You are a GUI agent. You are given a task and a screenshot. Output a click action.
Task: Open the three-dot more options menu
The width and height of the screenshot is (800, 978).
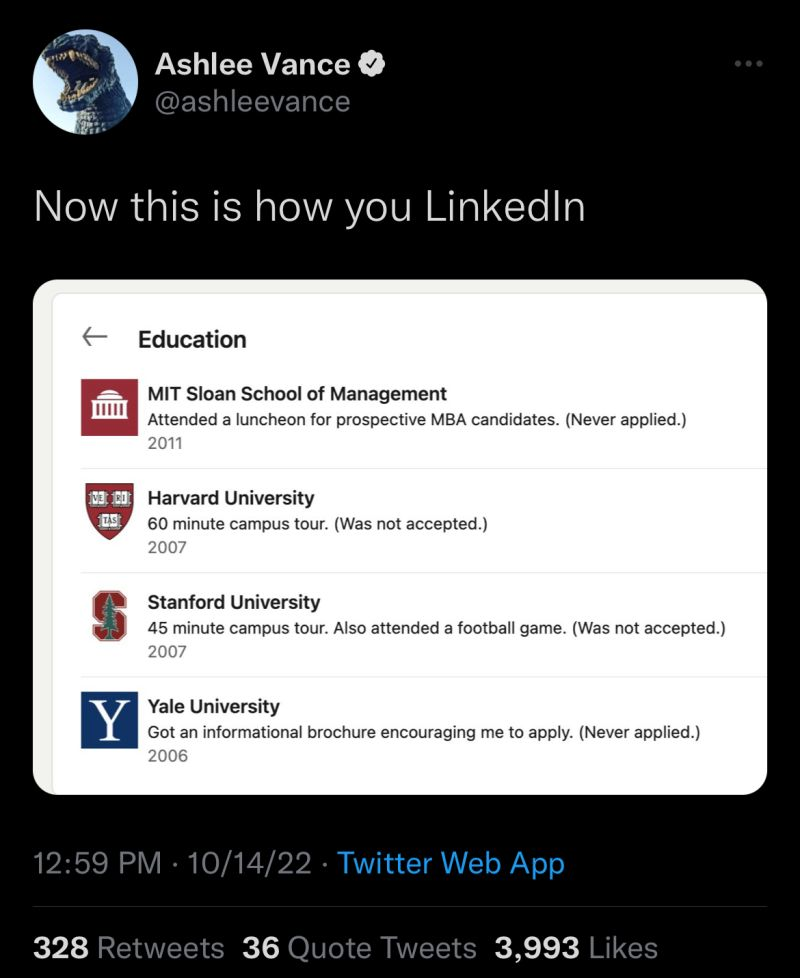click(x=748, y=64)
